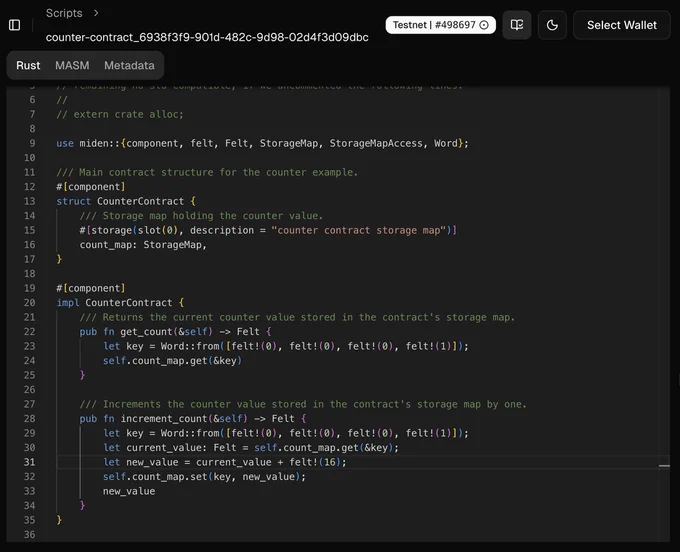Viewport: 680px width, 552px height.
Task: Click the 'impl CounterContract' line
Action: coord(120,303)
